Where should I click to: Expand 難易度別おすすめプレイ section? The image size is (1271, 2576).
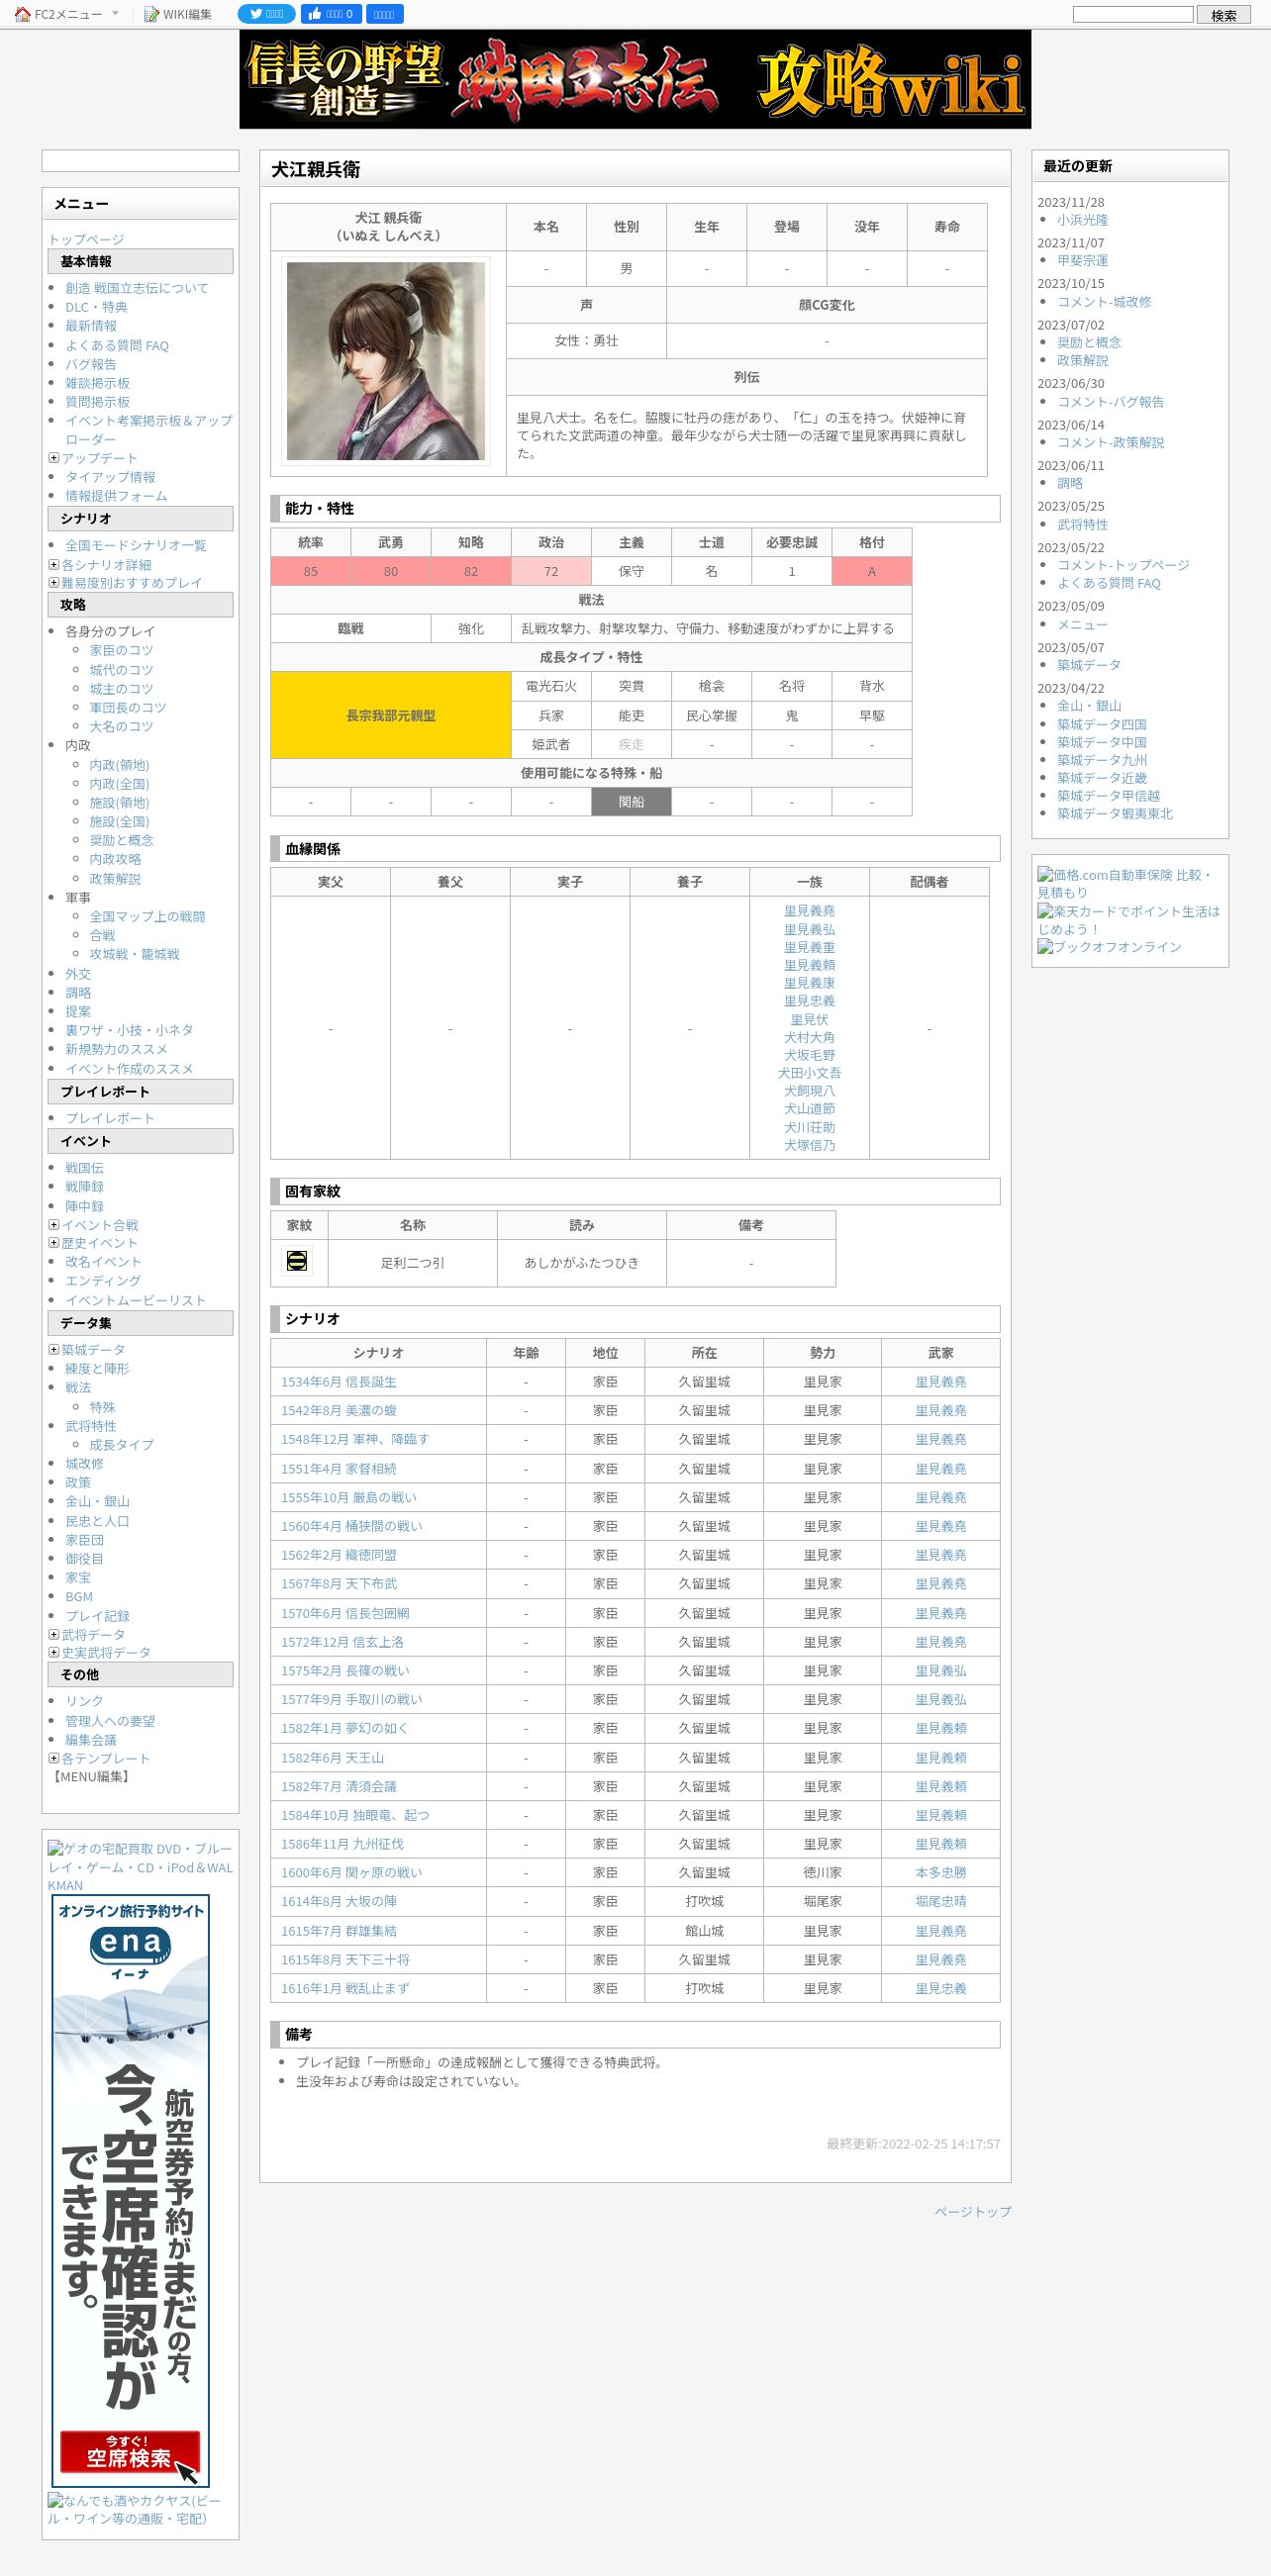pos(54,582)
